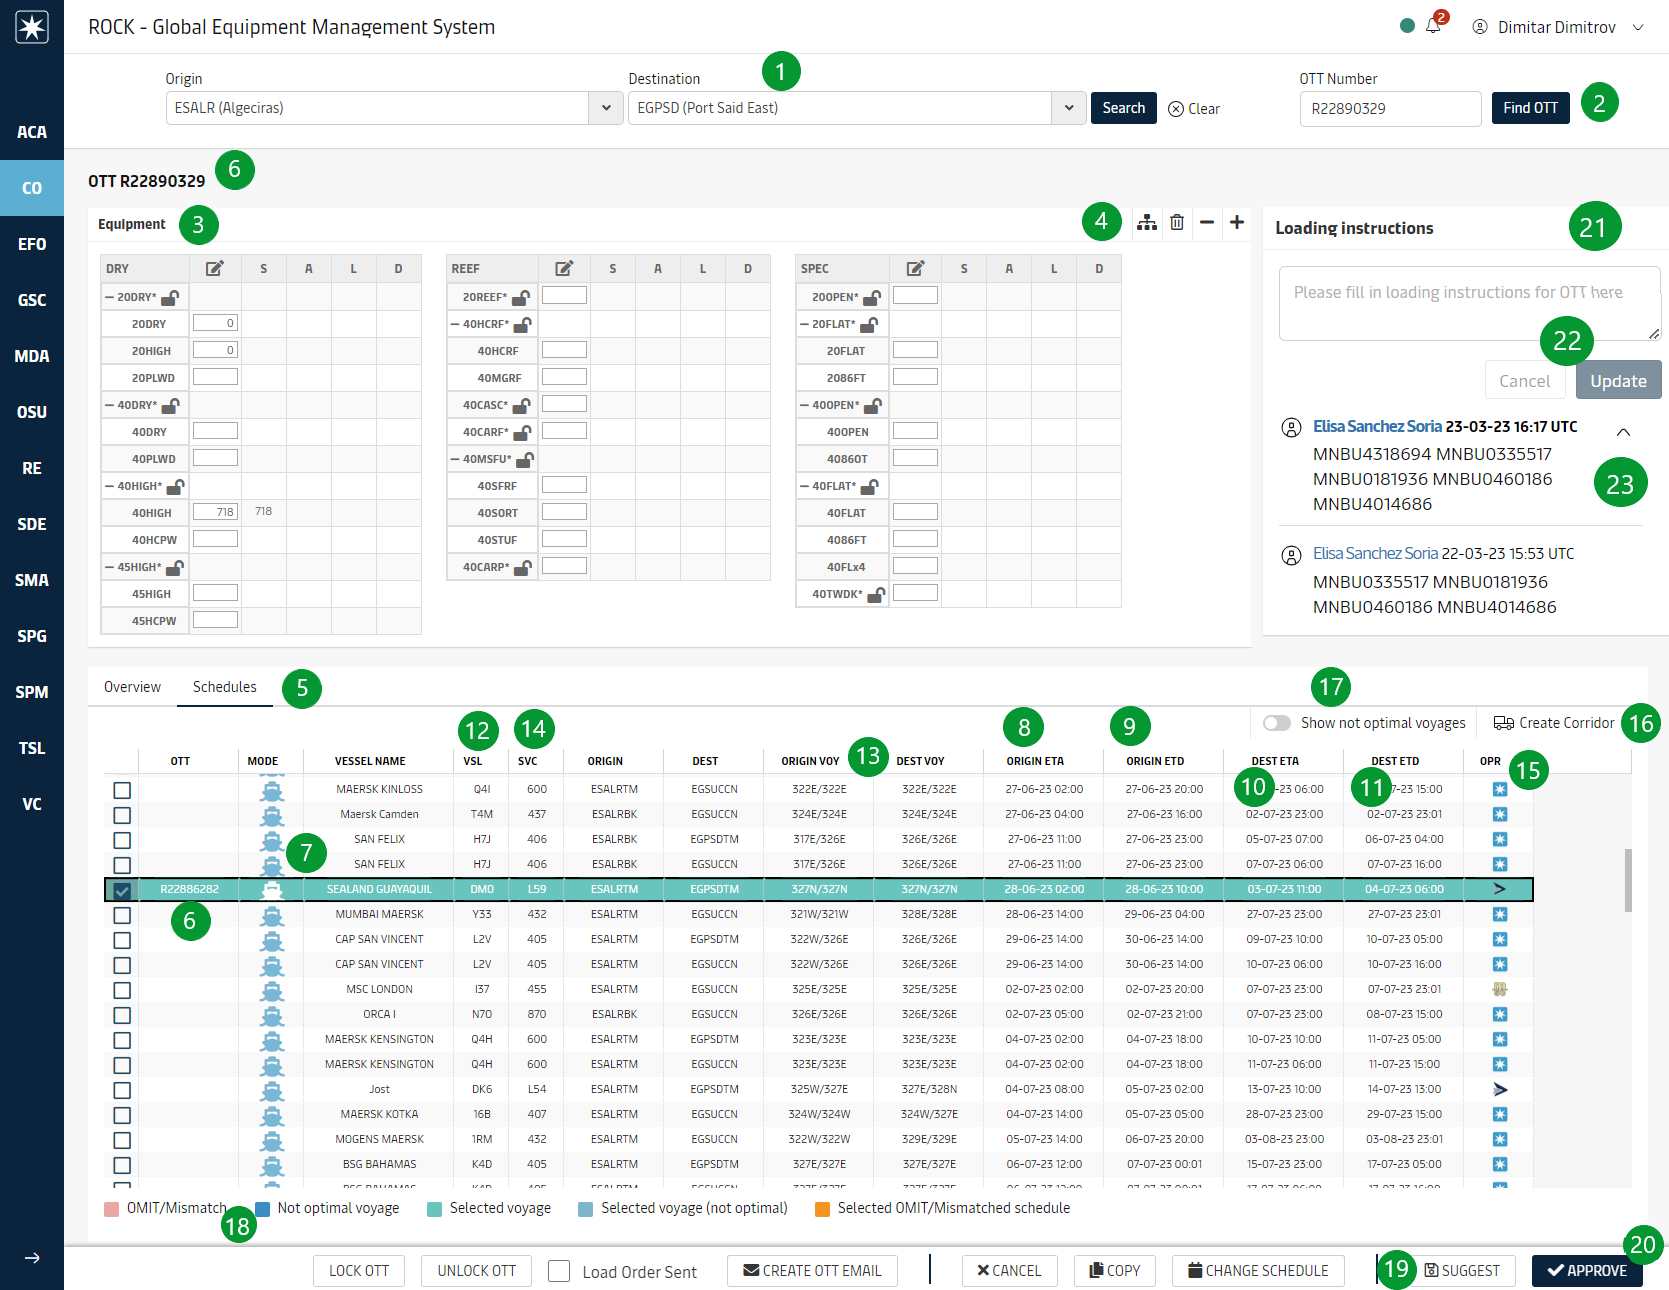Click the plus icon in Equipment toolbar
Screen dimensions: 1669x1290
[x=1237, y=222]
